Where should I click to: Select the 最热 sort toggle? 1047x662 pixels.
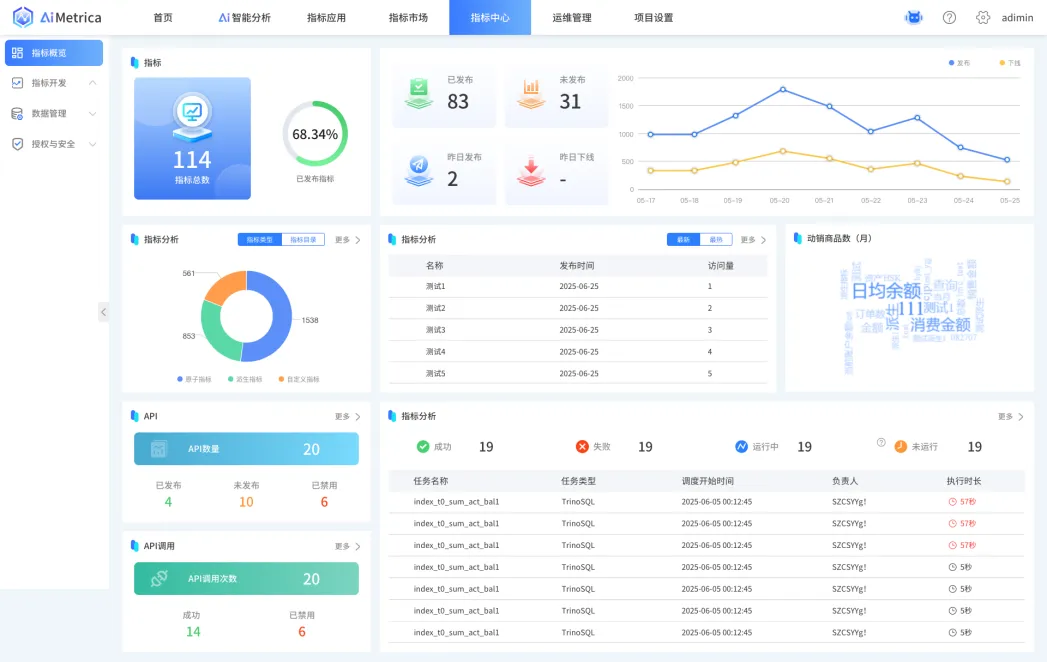(716, 240)
